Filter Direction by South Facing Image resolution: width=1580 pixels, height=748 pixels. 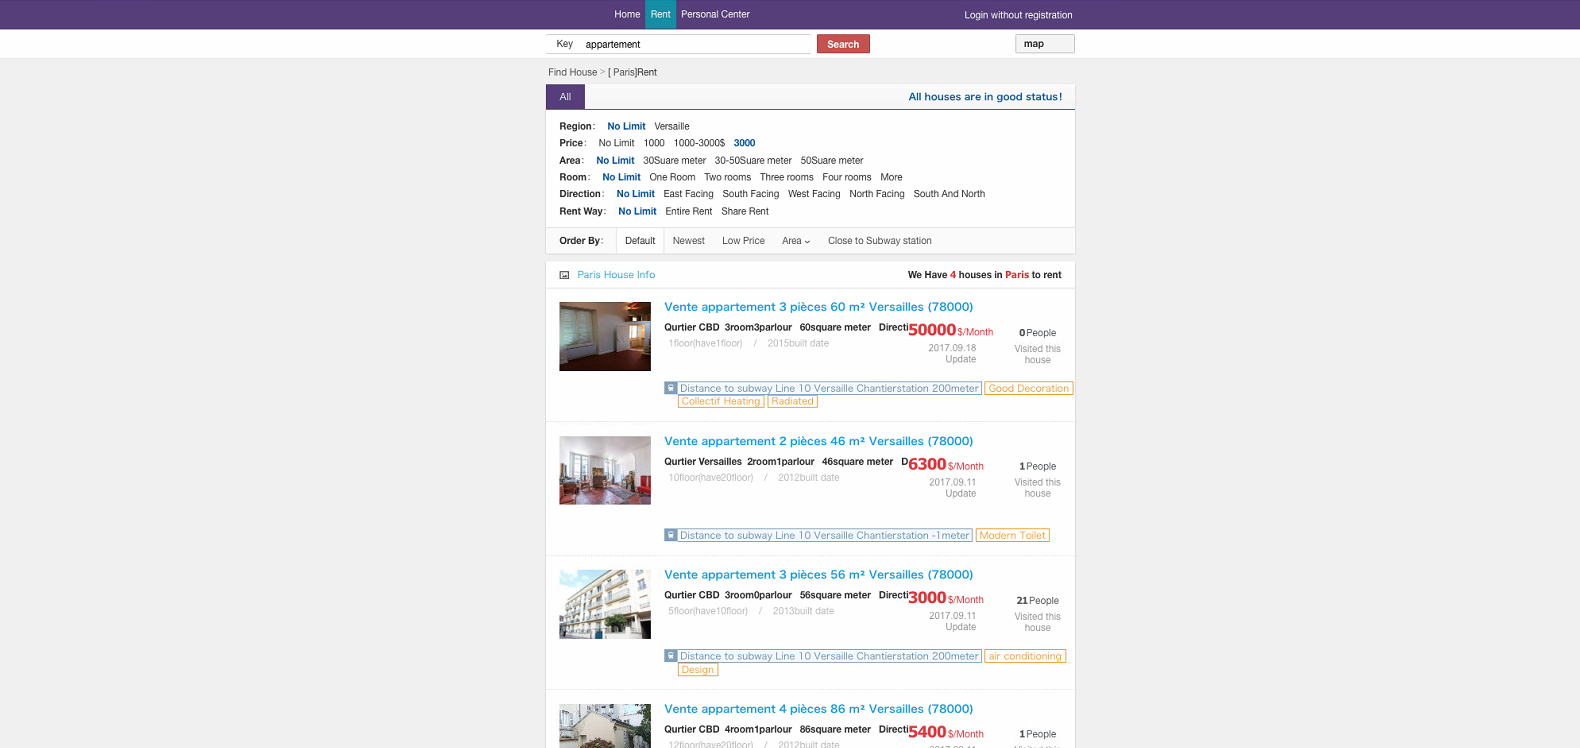pyautogui.click(x=750, y=194)
